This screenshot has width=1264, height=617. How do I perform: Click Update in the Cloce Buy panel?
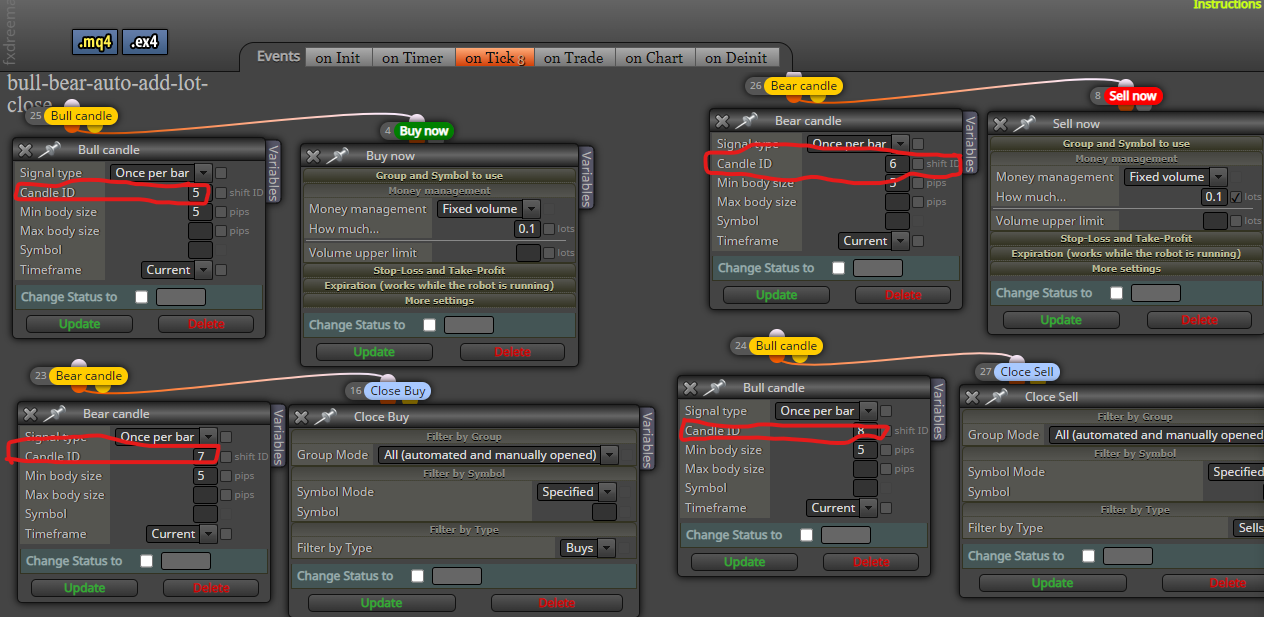381,603
